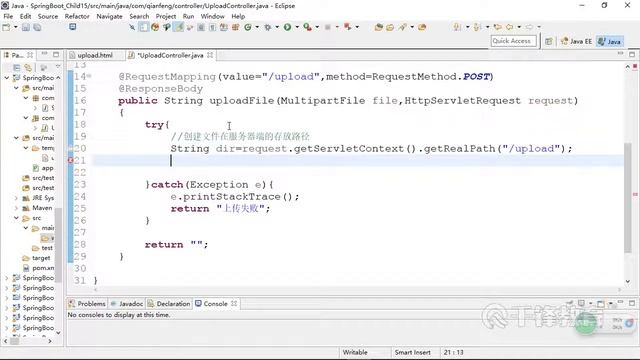
Task: Open the Project menu
Action: click(x=166, y=16)
